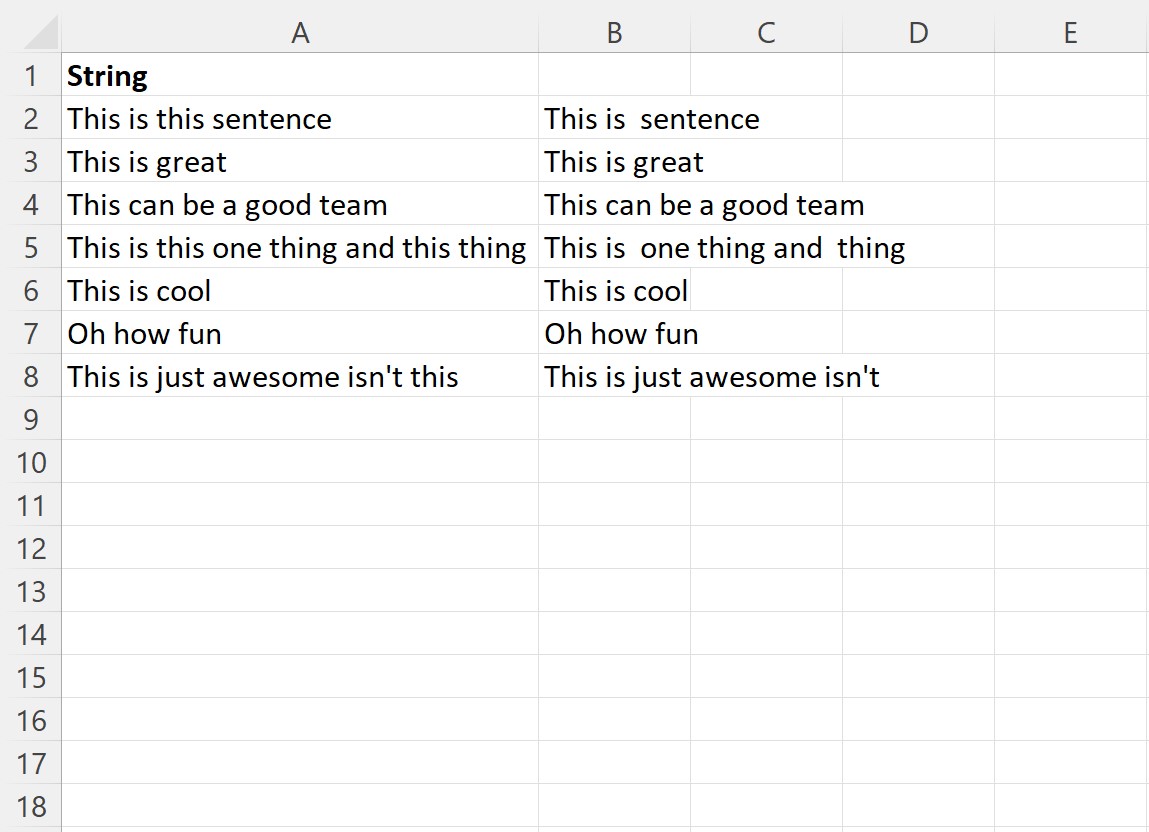Select row number 1
The image size is (1149, 832).
(32, 75)
